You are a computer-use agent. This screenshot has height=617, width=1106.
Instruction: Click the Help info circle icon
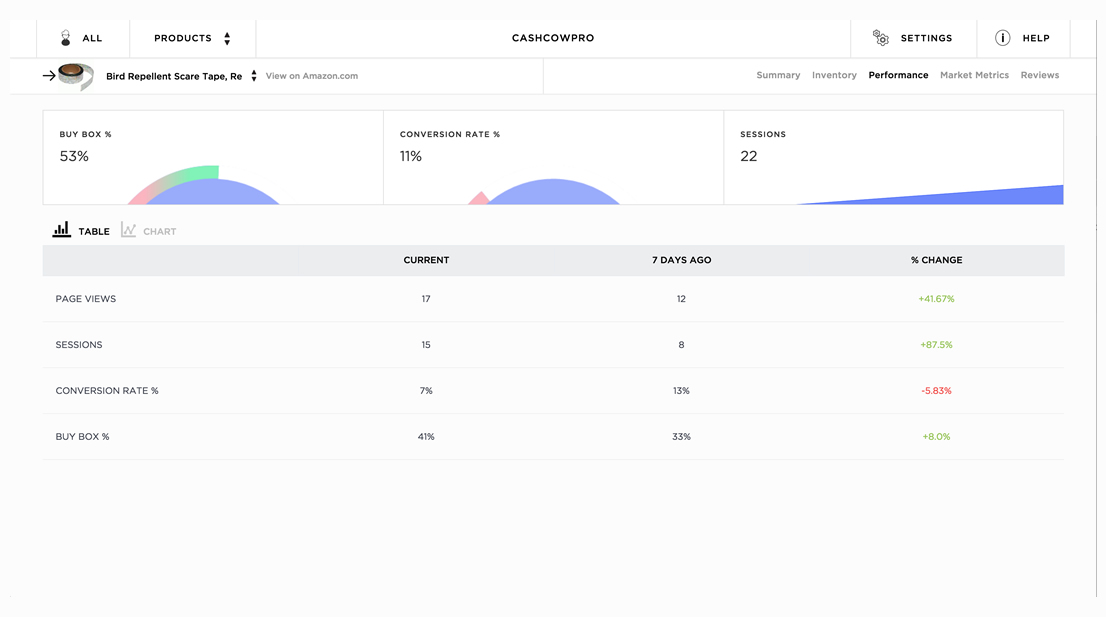click(x=1002, y=38)
